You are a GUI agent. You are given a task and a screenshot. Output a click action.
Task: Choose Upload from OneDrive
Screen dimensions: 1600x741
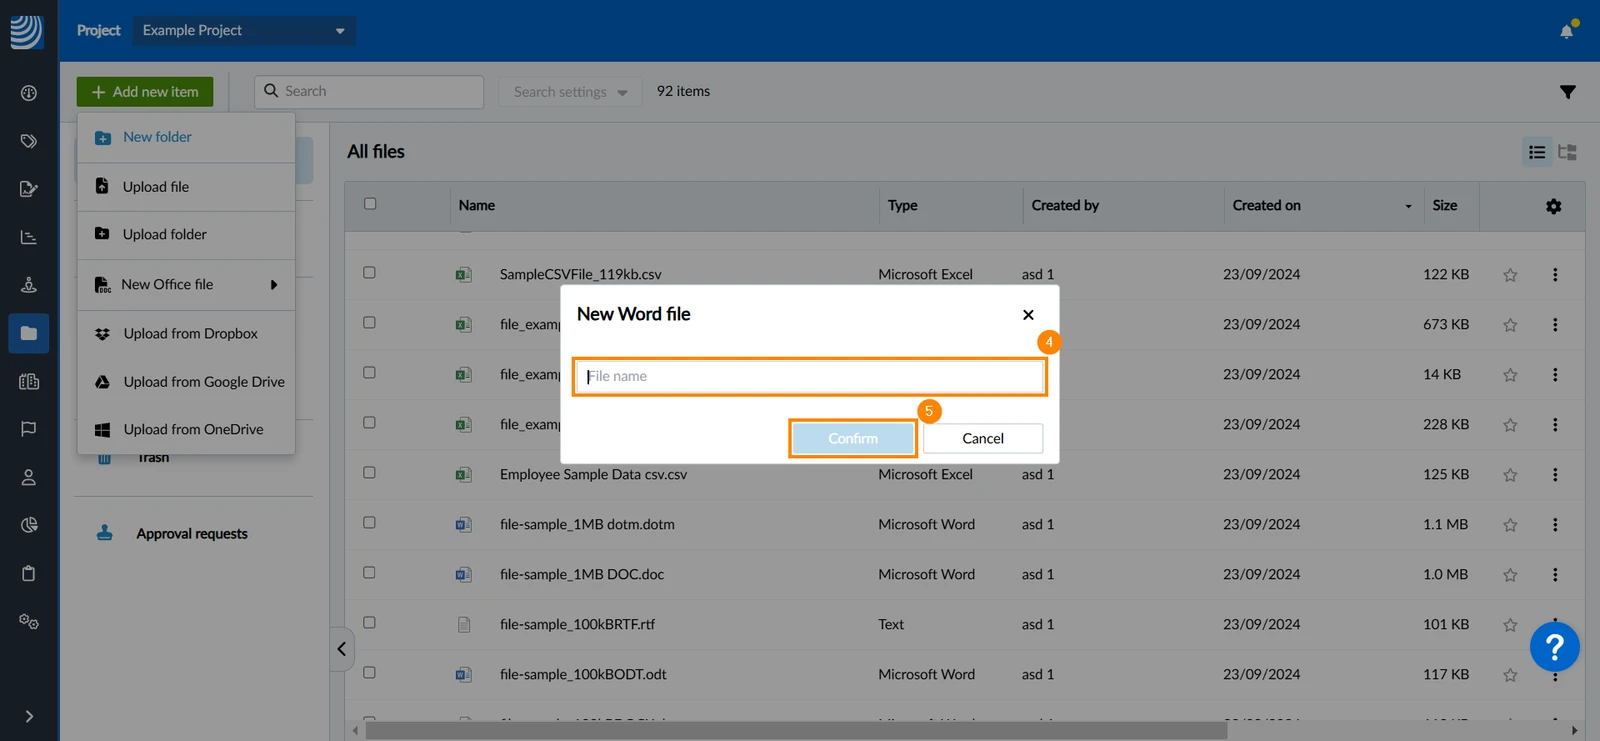tap(186, 429)
